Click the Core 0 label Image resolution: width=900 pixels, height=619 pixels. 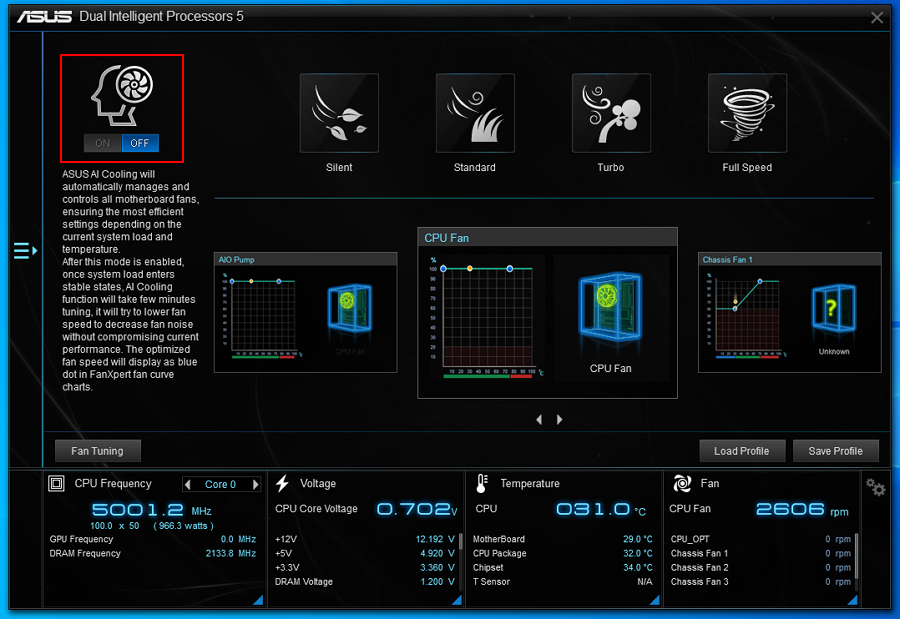click(x=220, y=485)
